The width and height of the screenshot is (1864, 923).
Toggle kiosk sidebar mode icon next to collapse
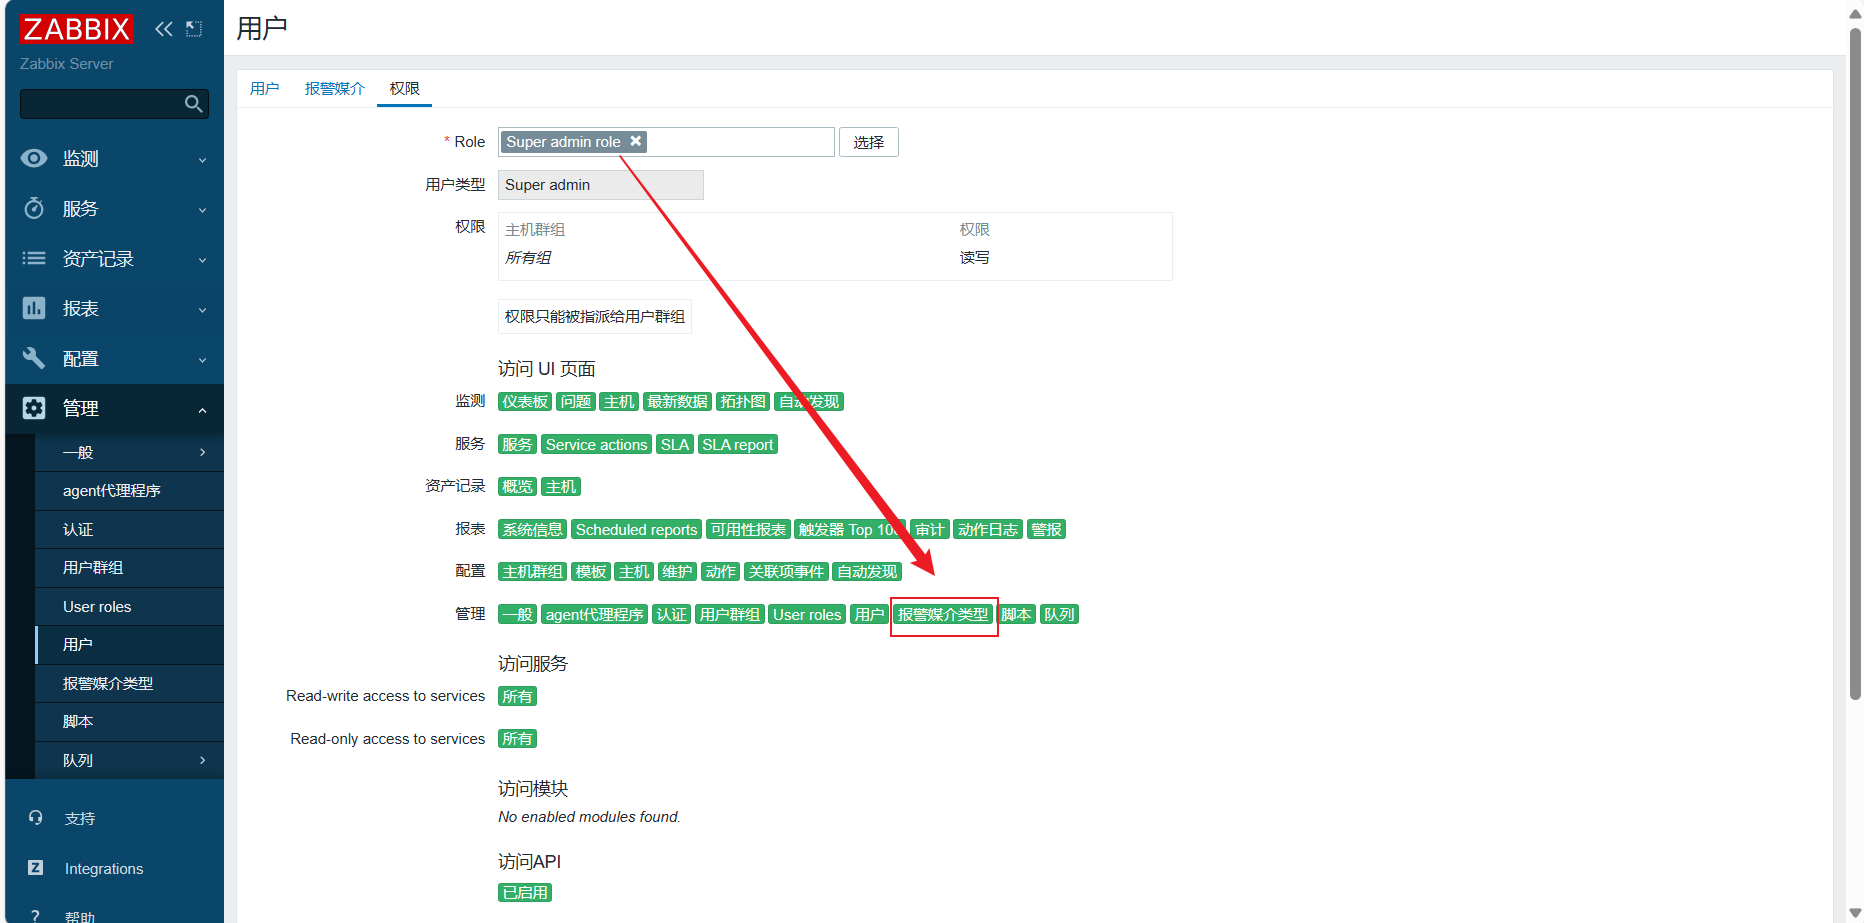pyautogui.click(x=194, y=29)
